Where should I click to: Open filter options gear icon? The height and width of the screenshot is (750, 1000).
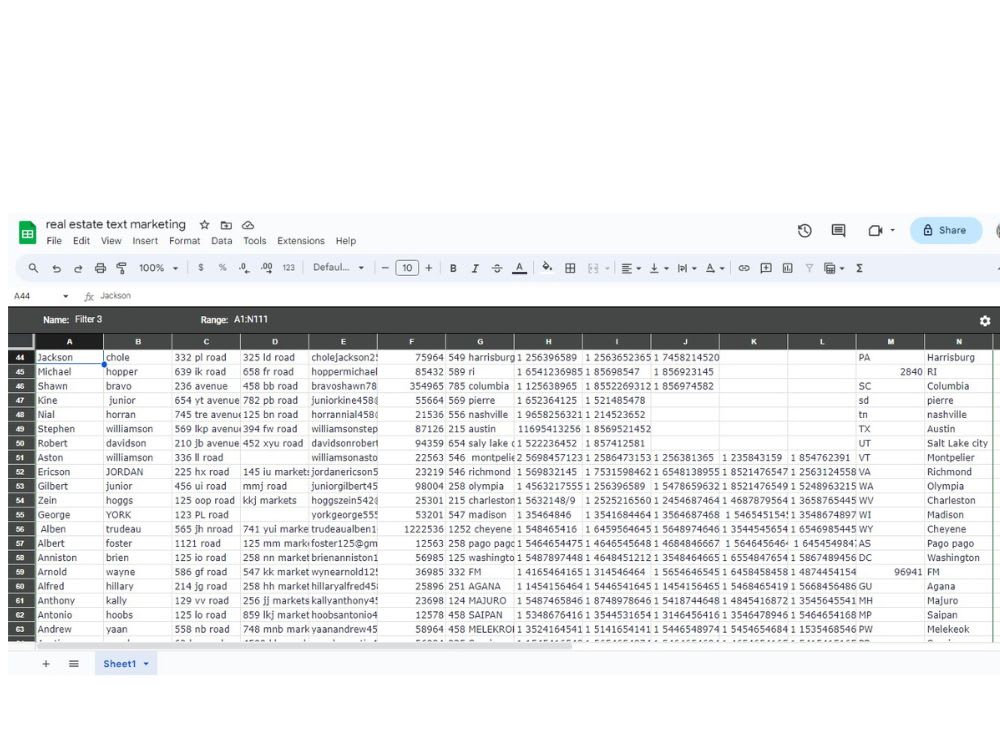coord(985,320)
